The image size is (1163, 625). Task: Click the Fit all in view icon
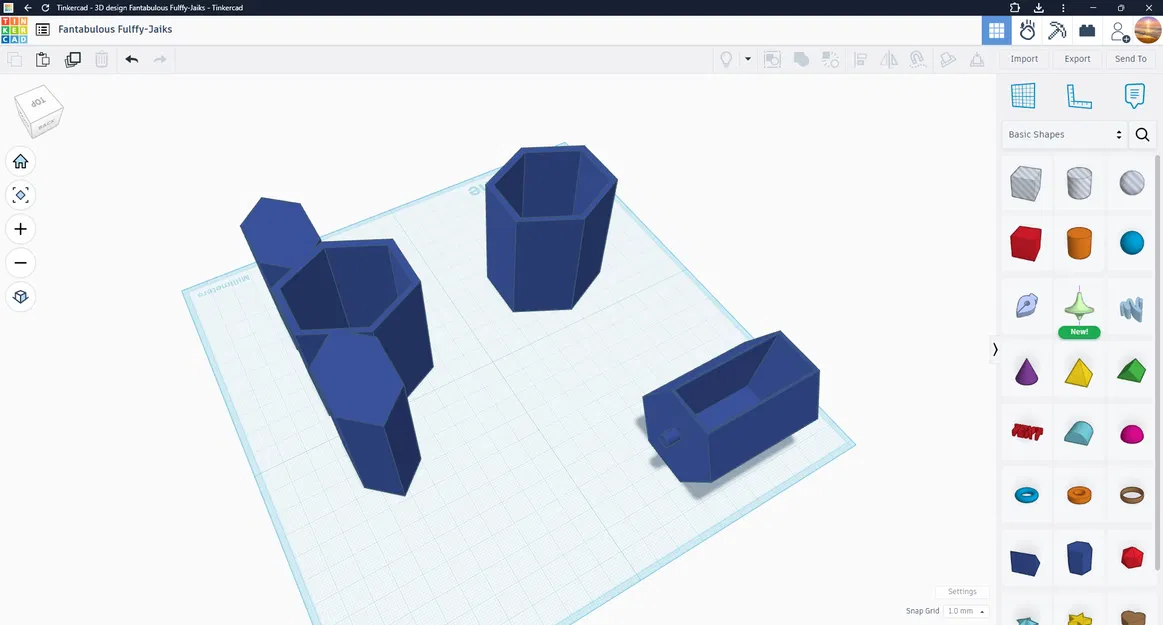(x=21, y=195)
